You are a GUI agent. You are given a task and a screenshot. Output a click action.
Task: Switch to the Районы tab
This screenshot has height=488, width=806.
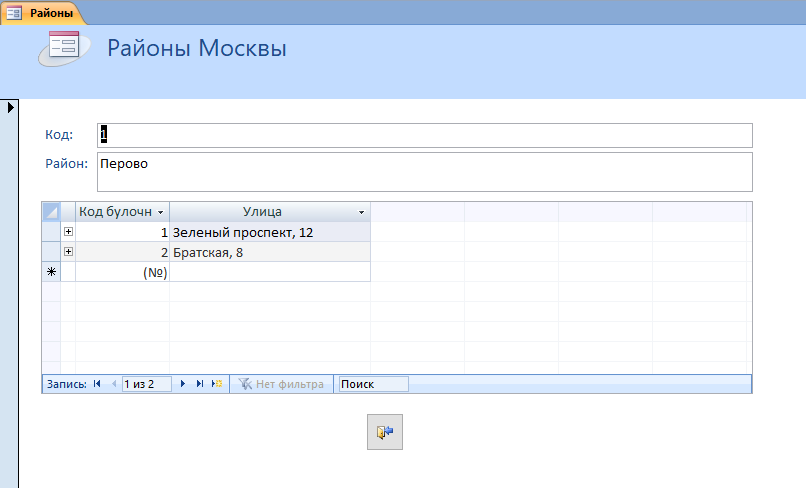pyautogui.click(x=43, y=13)
